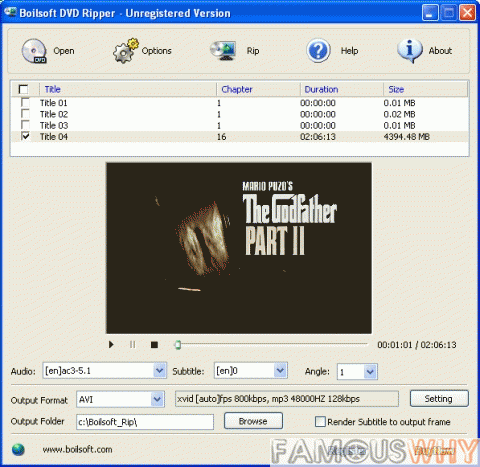Click the preview seek slider thumb
The height and width of the screenshot is (467, 480).
click(178, 345)
